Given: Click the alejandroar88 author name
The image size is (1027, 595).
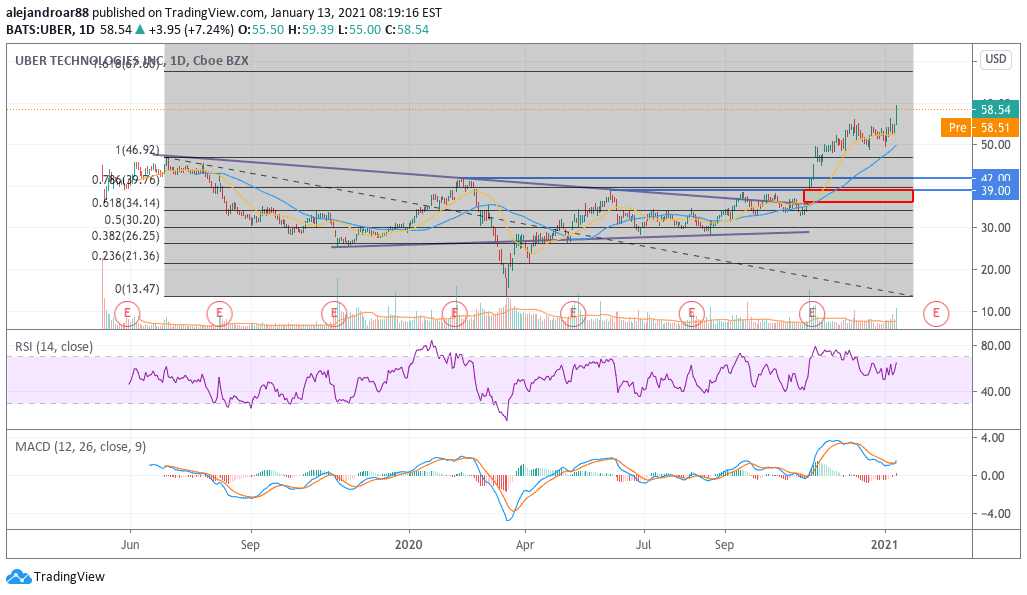Looking at the screenshot, I should tap(48, 12).
